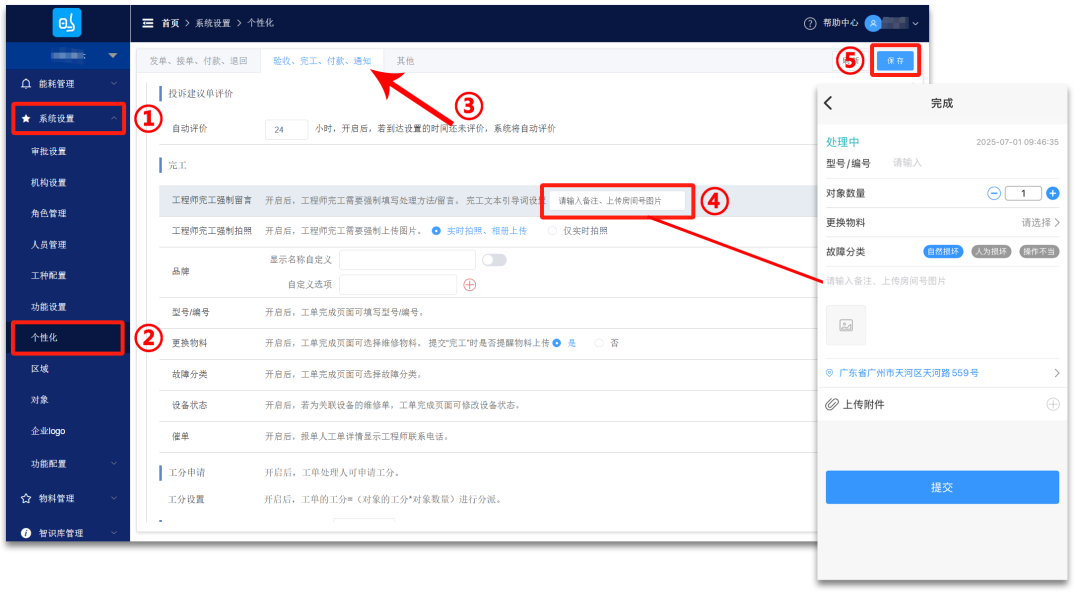Screen dimensions: 1080x593
Task: Switch to the 其他 tab
Action: [x=405, y=61]
